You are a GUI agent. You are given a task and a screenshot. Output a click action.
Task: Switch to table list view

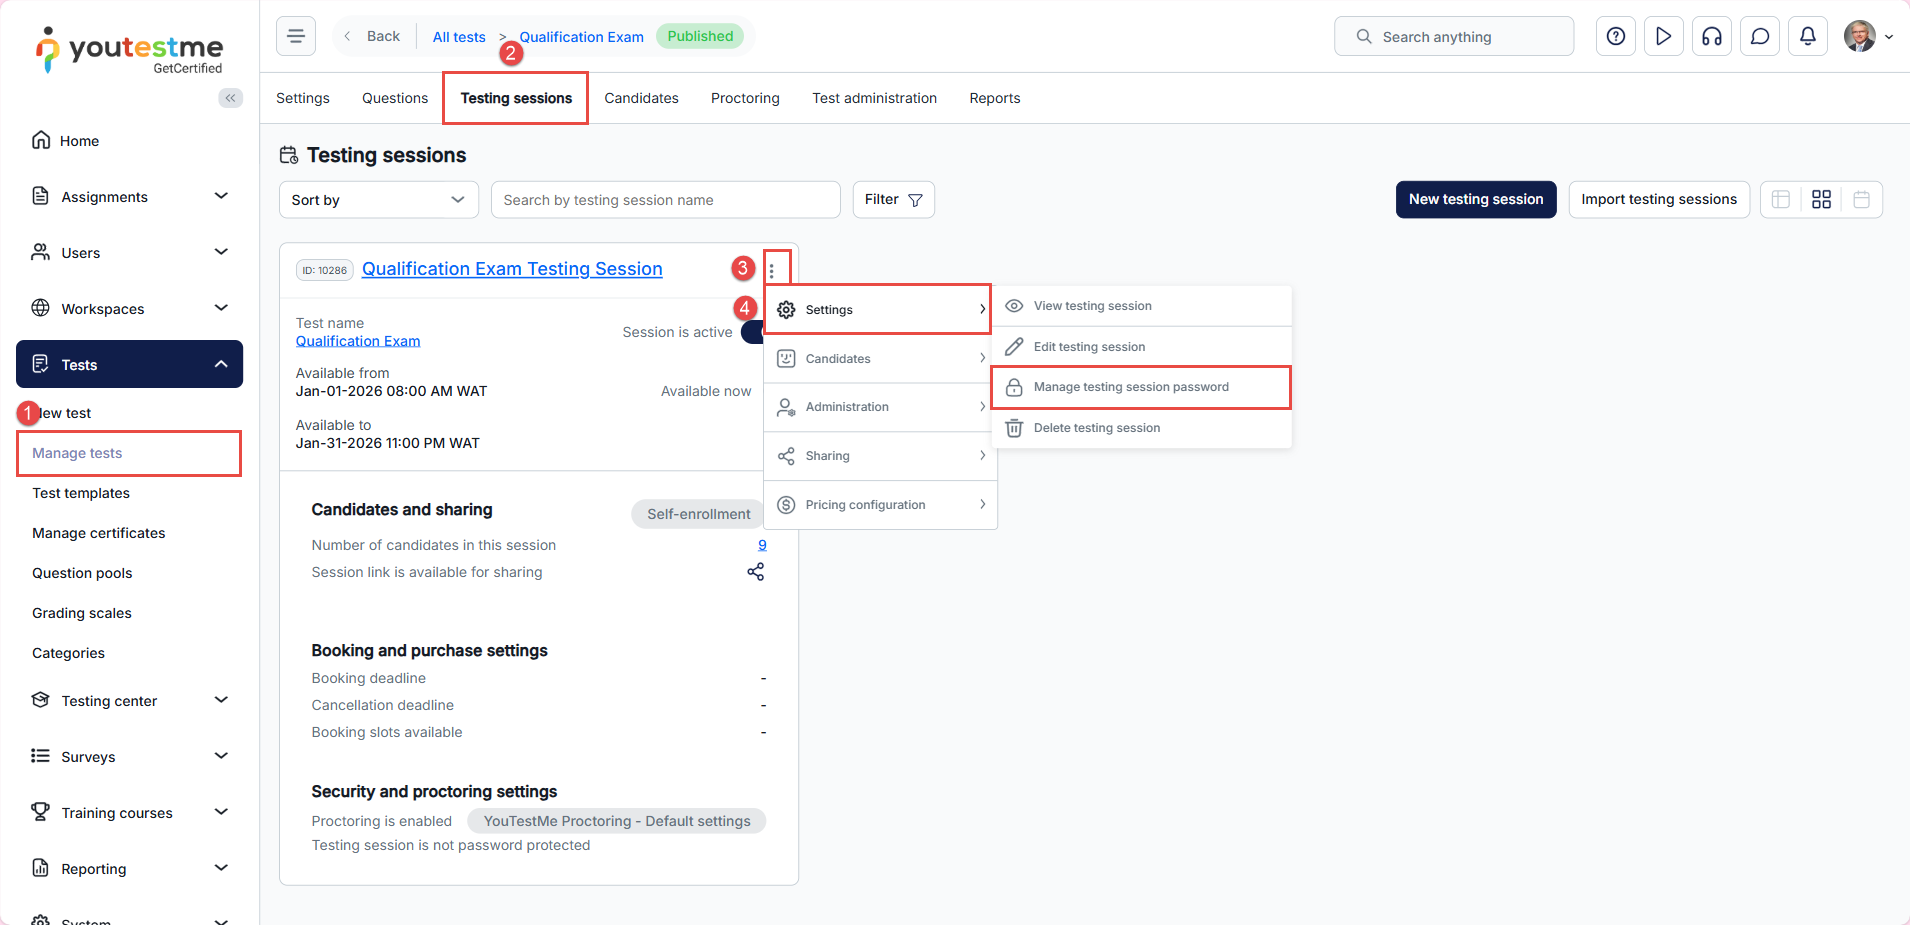[x=1781, y=200]
